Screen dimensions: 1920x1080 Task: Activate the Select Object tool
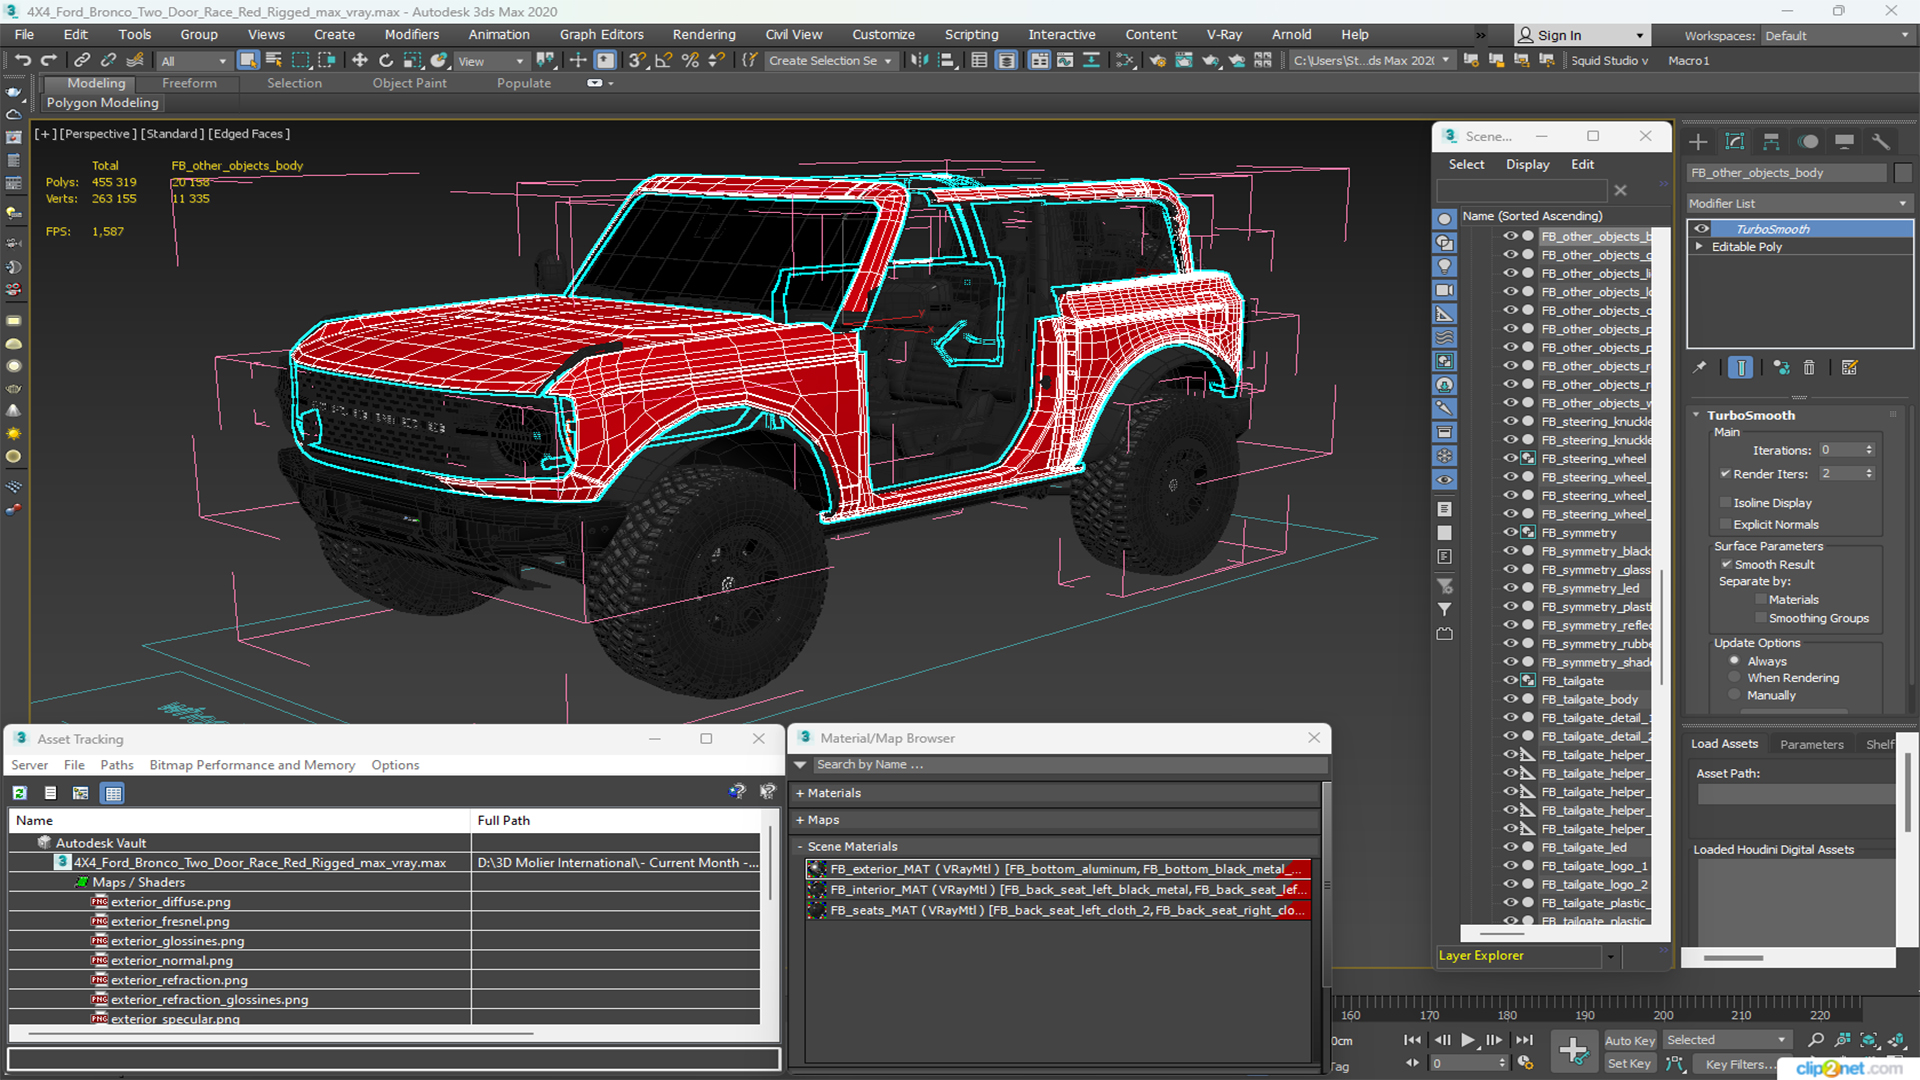point(248,60)
